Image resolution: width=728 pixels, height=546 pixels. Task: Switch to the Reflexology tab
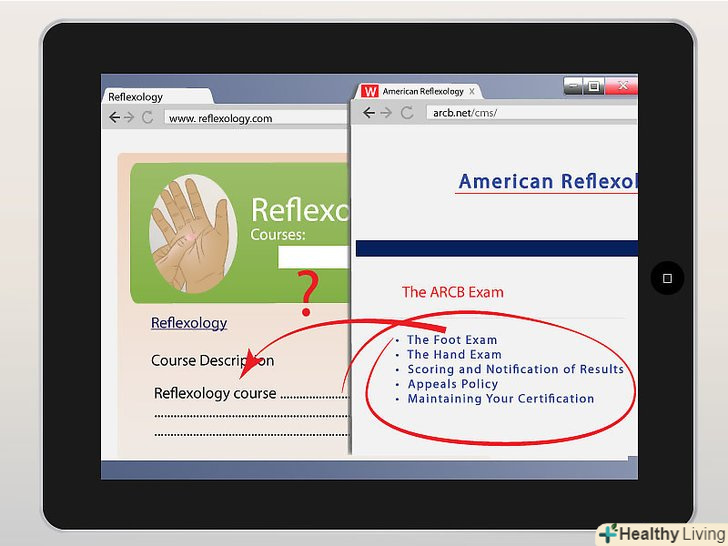[157, 97]
